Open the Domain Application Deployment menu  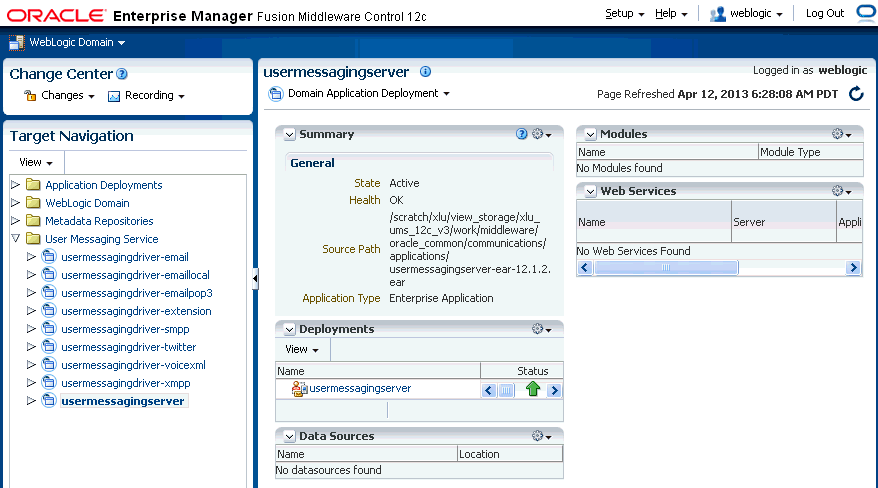coord(369,93)
